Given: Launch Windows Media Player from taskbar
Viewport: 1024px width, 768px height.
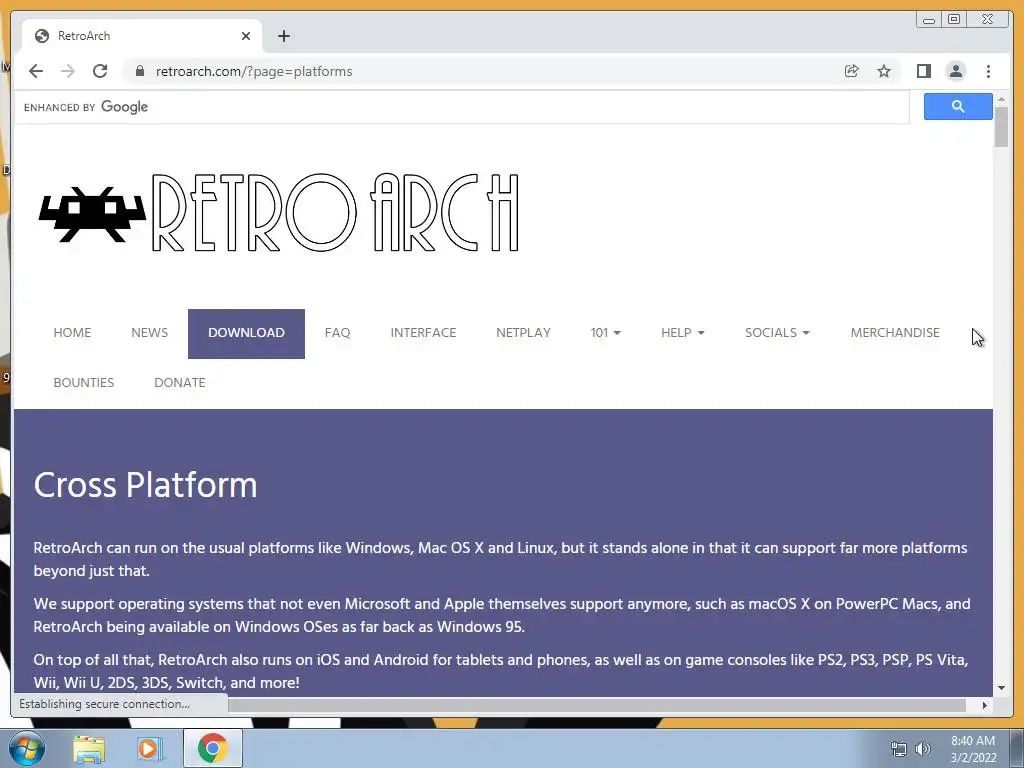Looking at the screenshot, I should [x=149, y=749].
